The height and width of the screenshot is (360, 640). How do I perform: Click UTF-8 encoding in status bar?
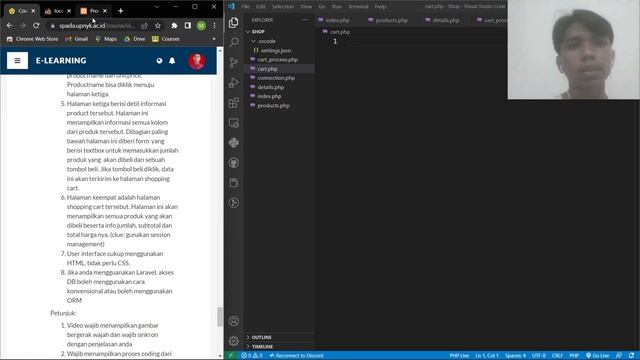point(539,356)
